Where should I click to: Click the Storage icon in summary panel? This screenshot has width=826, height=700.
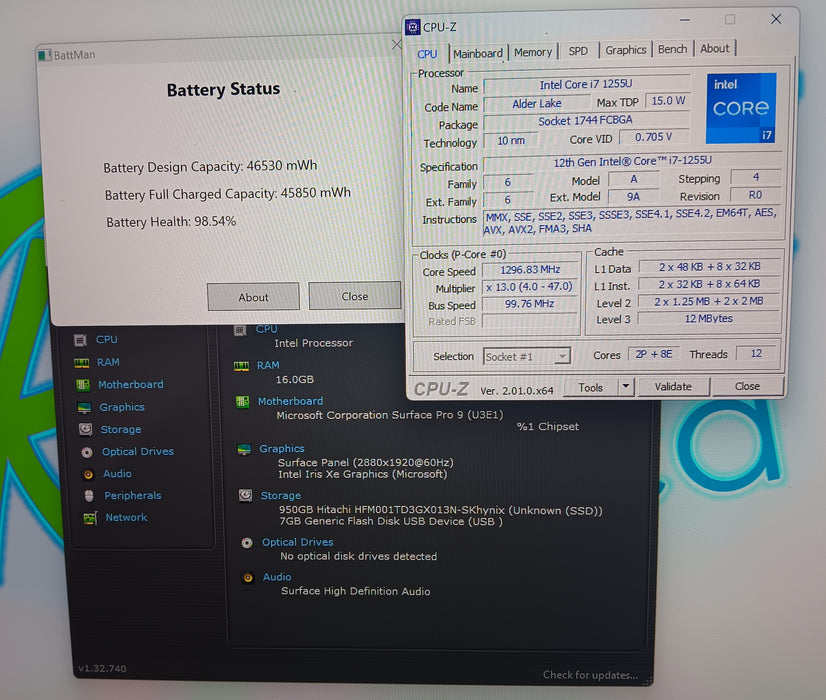(x=245, y=496)
